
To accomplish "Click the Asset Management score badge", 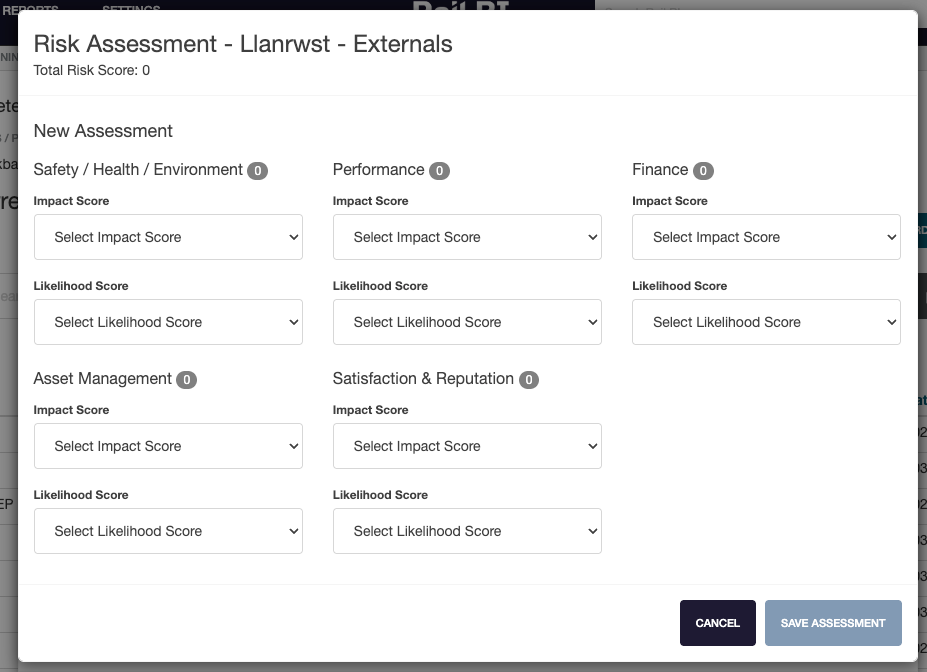I will click(186, 380).
